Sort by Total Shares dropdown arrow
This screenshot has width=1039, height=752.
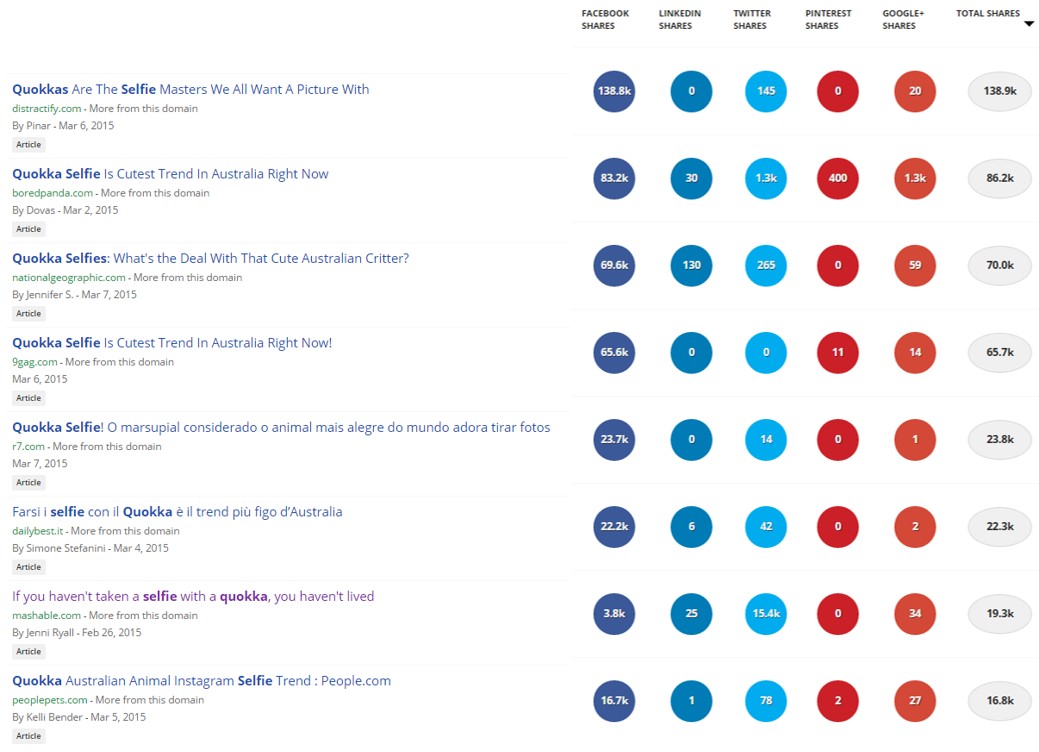pos(1028,24)
